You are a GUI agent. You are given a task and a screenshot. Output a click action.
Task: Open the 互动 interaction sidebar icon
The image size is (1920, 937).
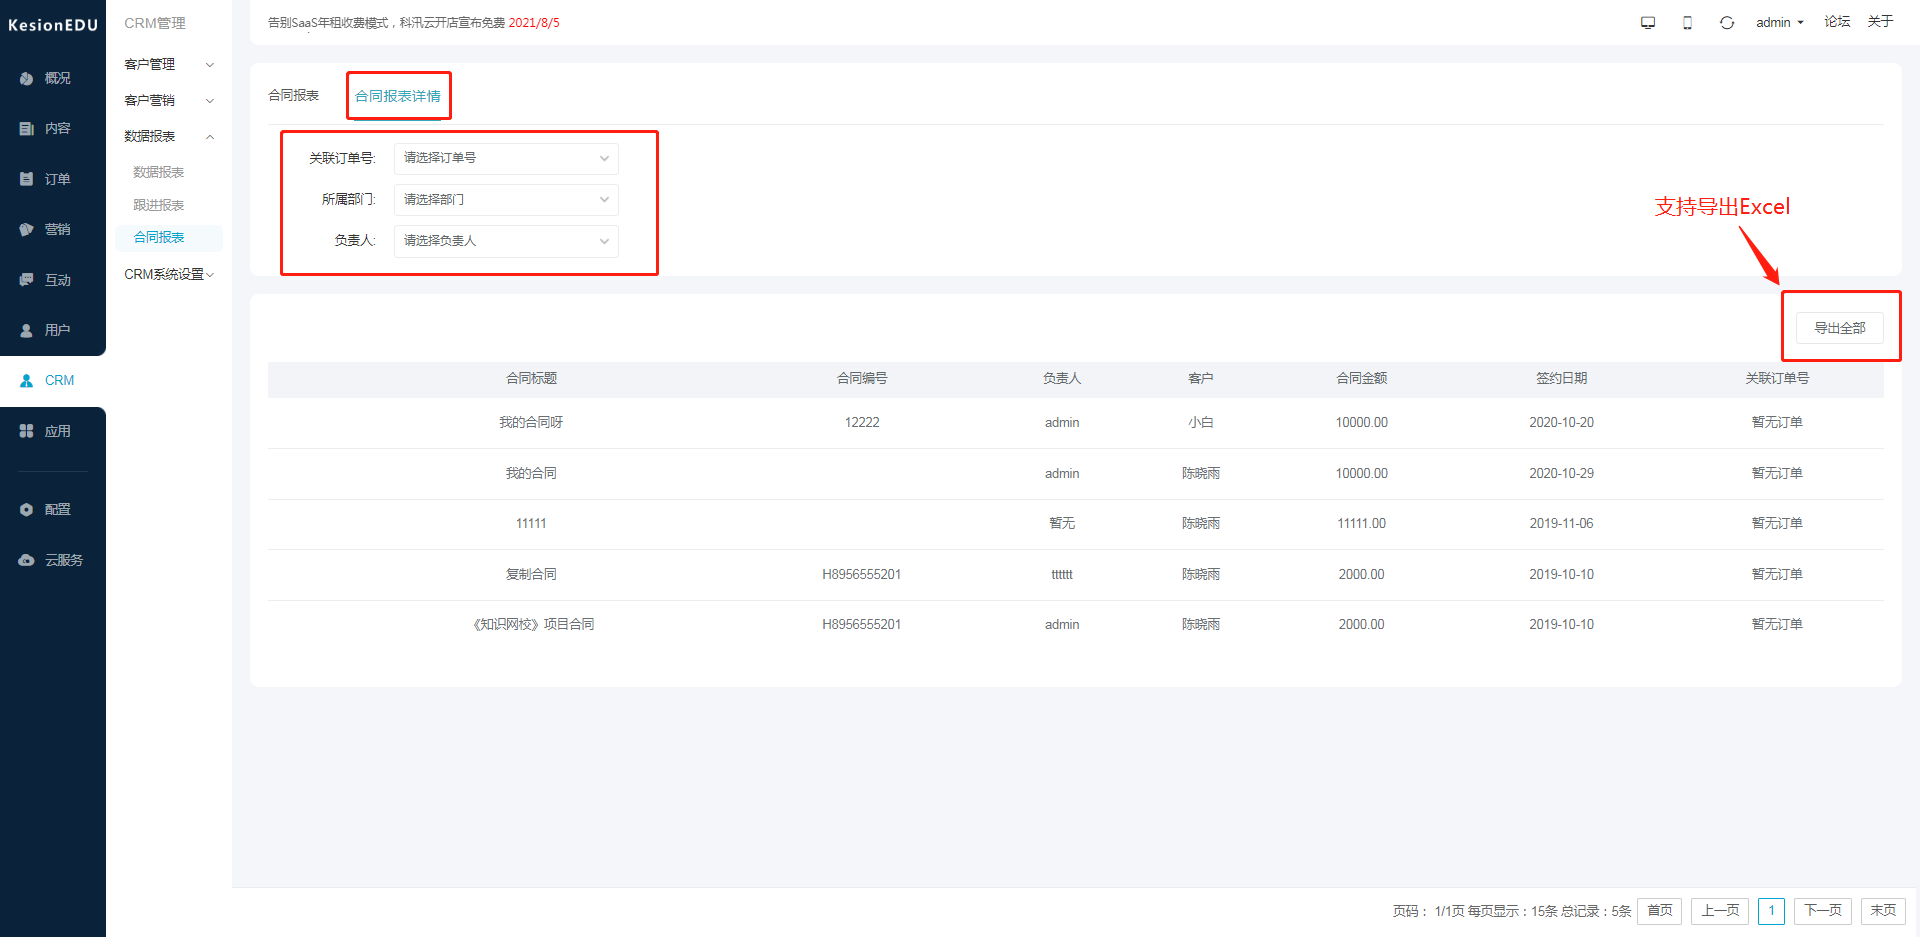tap(27, 280)
